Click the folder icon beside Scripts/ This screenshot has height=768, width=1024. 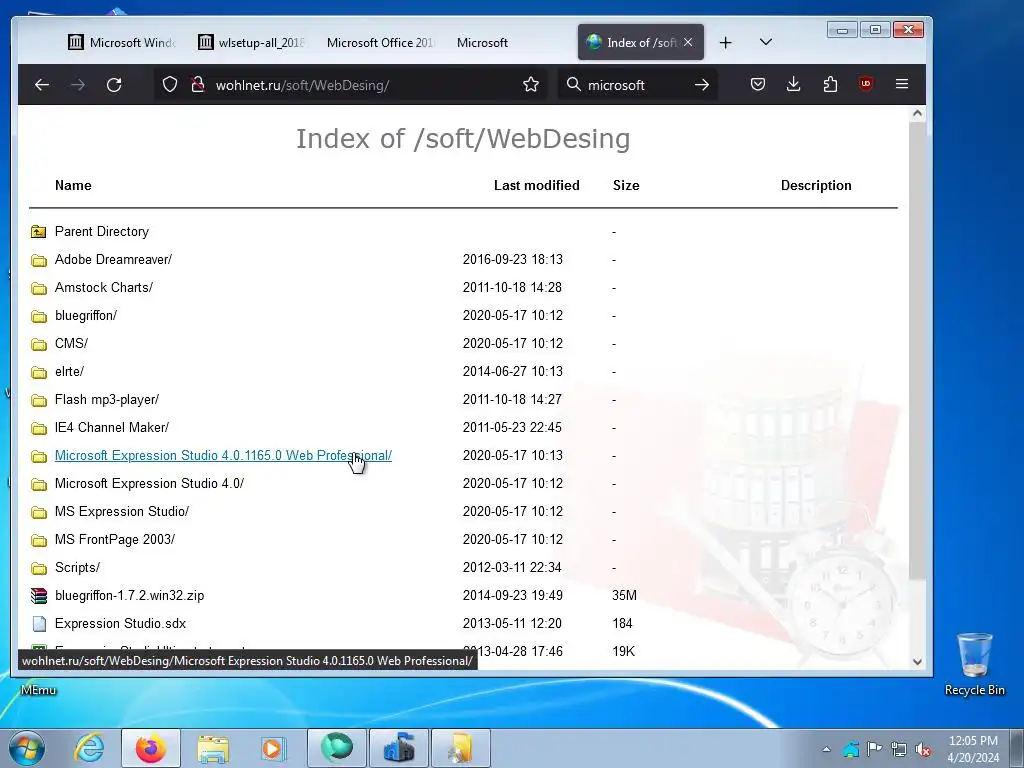[x=39, y=568]
